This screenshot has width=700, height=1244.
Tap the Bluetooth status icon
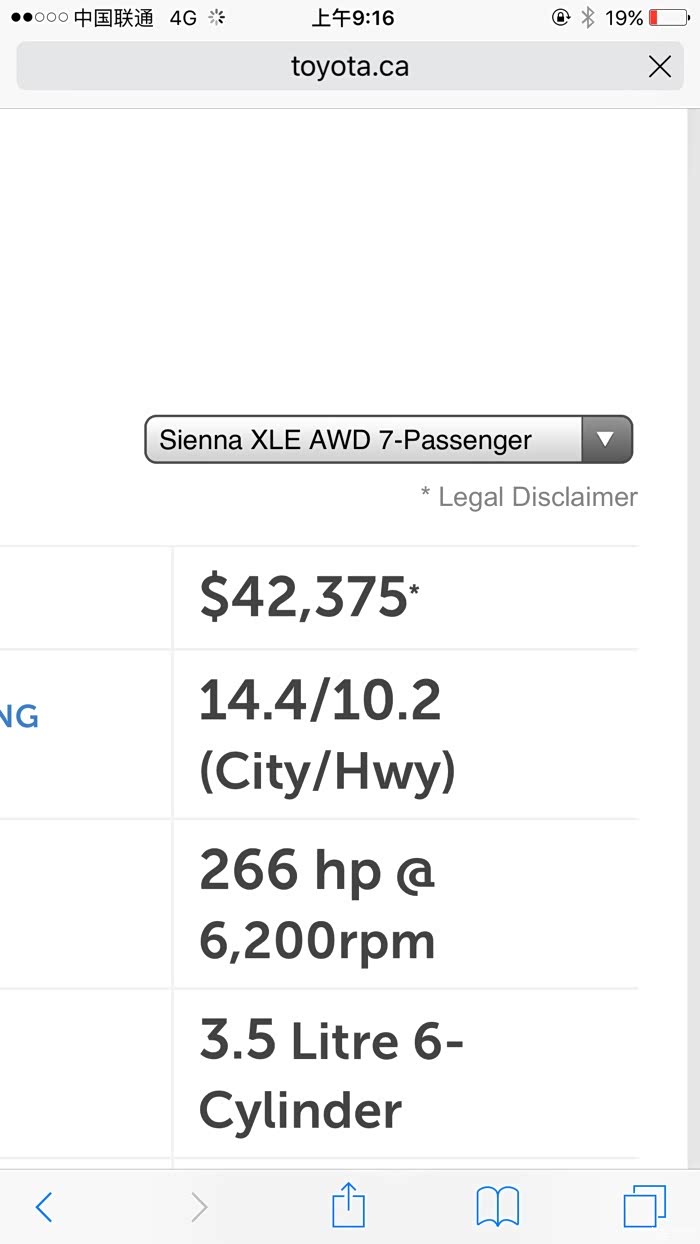point(588,18)
